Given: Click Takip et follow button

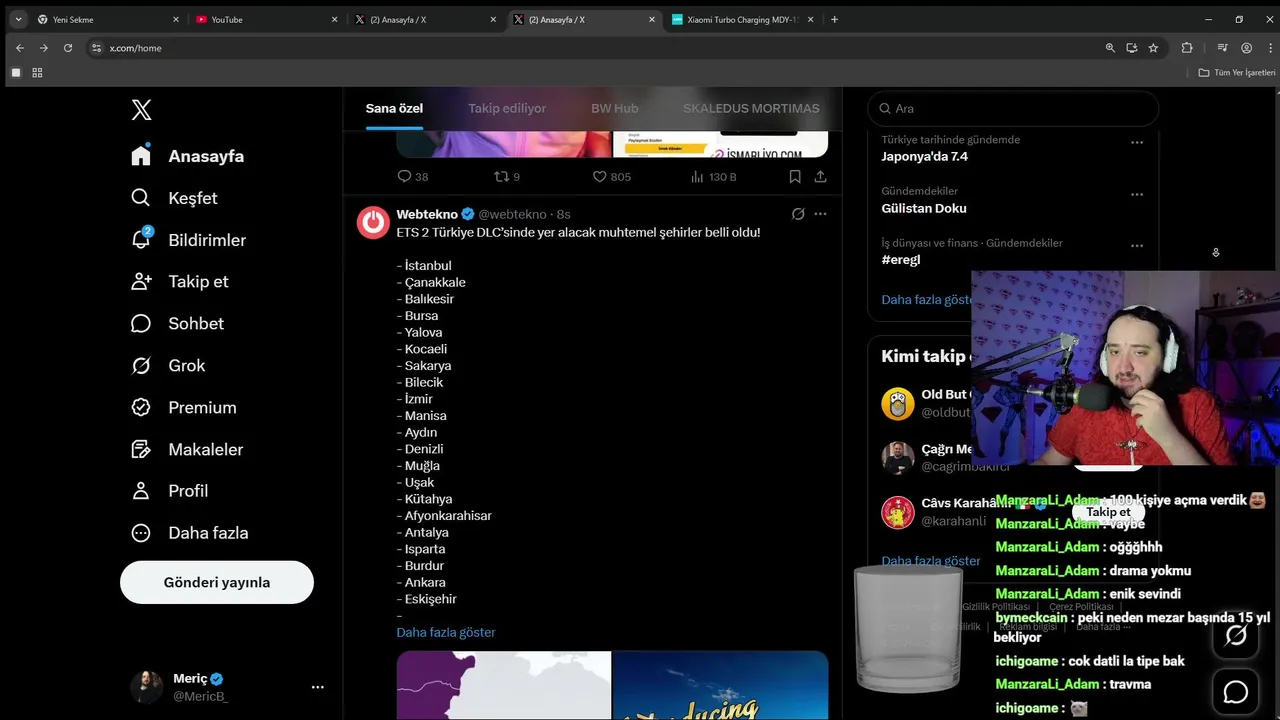Looking at the screenshot, I should click(x=1108, y=512).
